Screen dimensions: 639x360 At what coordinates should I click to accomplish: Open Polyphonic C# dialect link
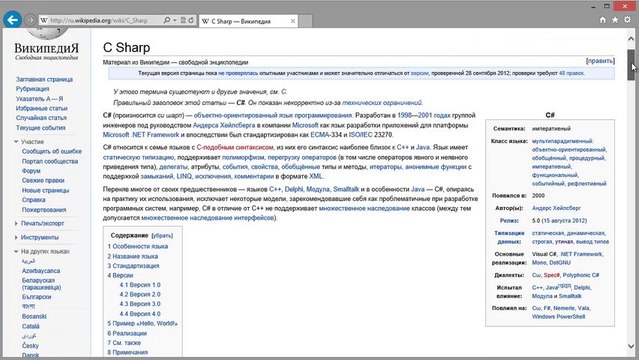coord(581,275)
